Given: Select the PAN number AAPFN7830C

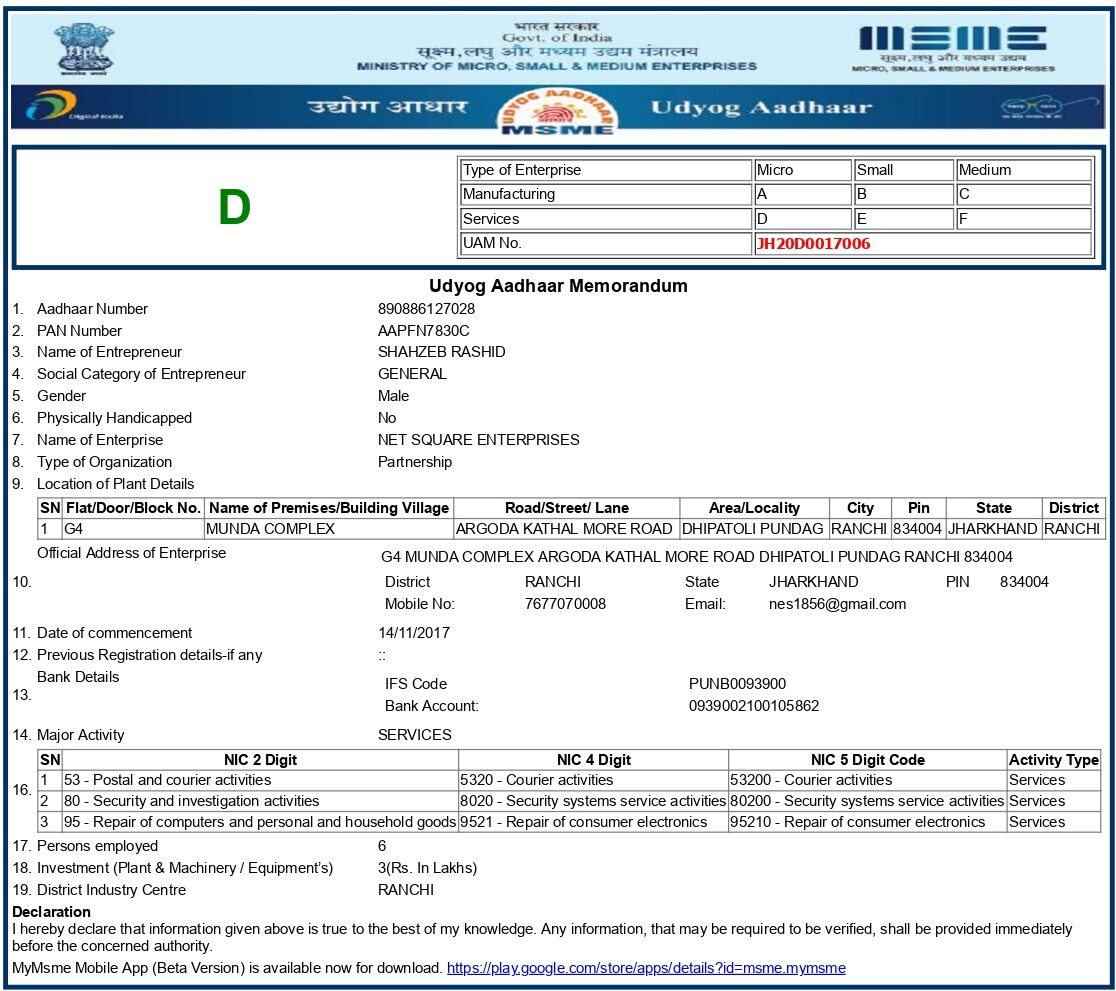Looking at the screenshot, I should tap(423, 331).
